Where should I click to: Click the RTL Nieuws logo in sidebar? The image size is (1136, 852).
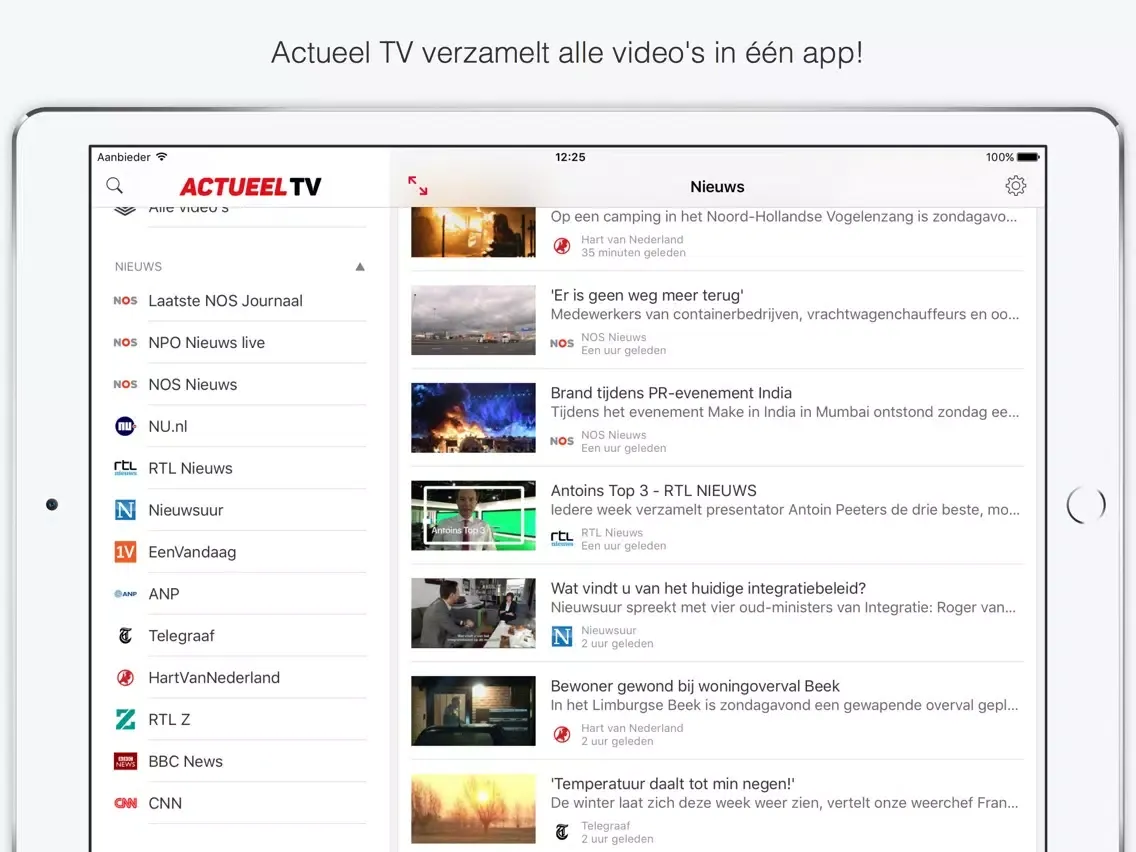(125, 468)
